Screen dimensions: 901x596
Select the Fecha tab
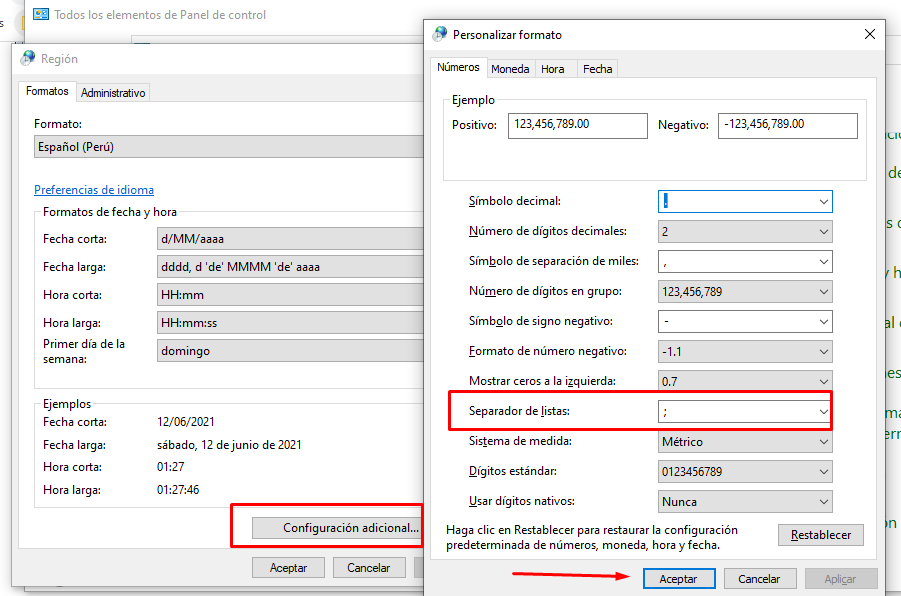pos(597,69)
